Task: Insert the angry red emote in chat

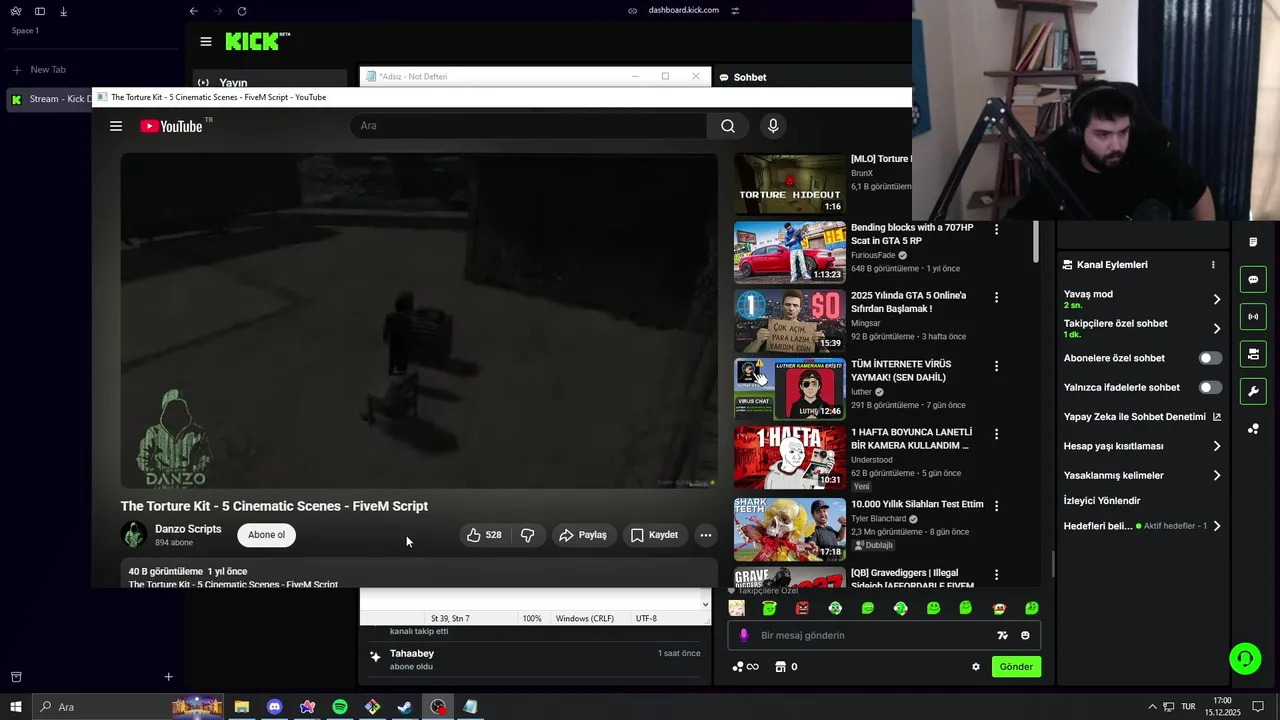Action: [802, 608]
